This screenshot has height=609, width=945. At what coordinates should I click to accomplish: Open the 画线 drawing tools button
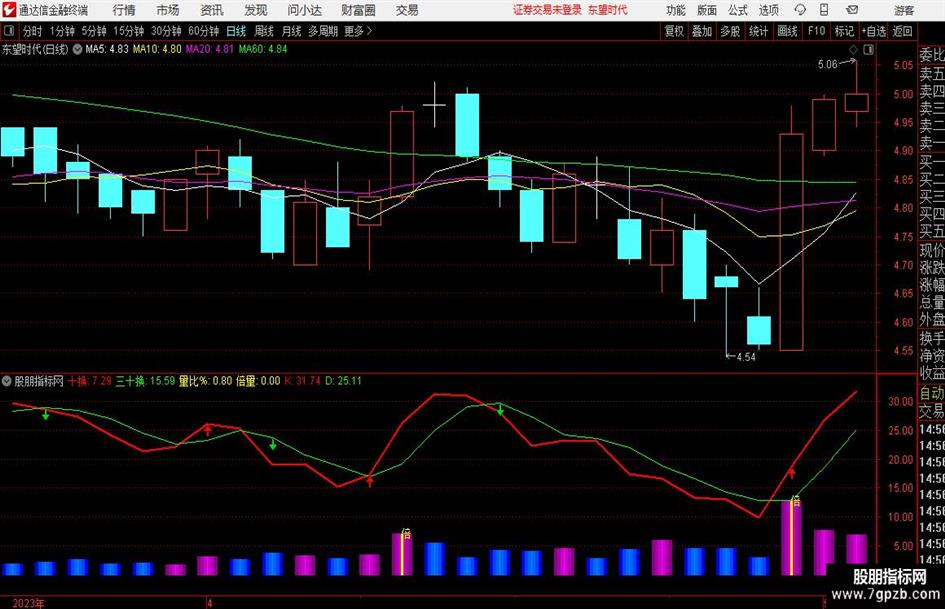pyautogui.click(x=787, y=31)
